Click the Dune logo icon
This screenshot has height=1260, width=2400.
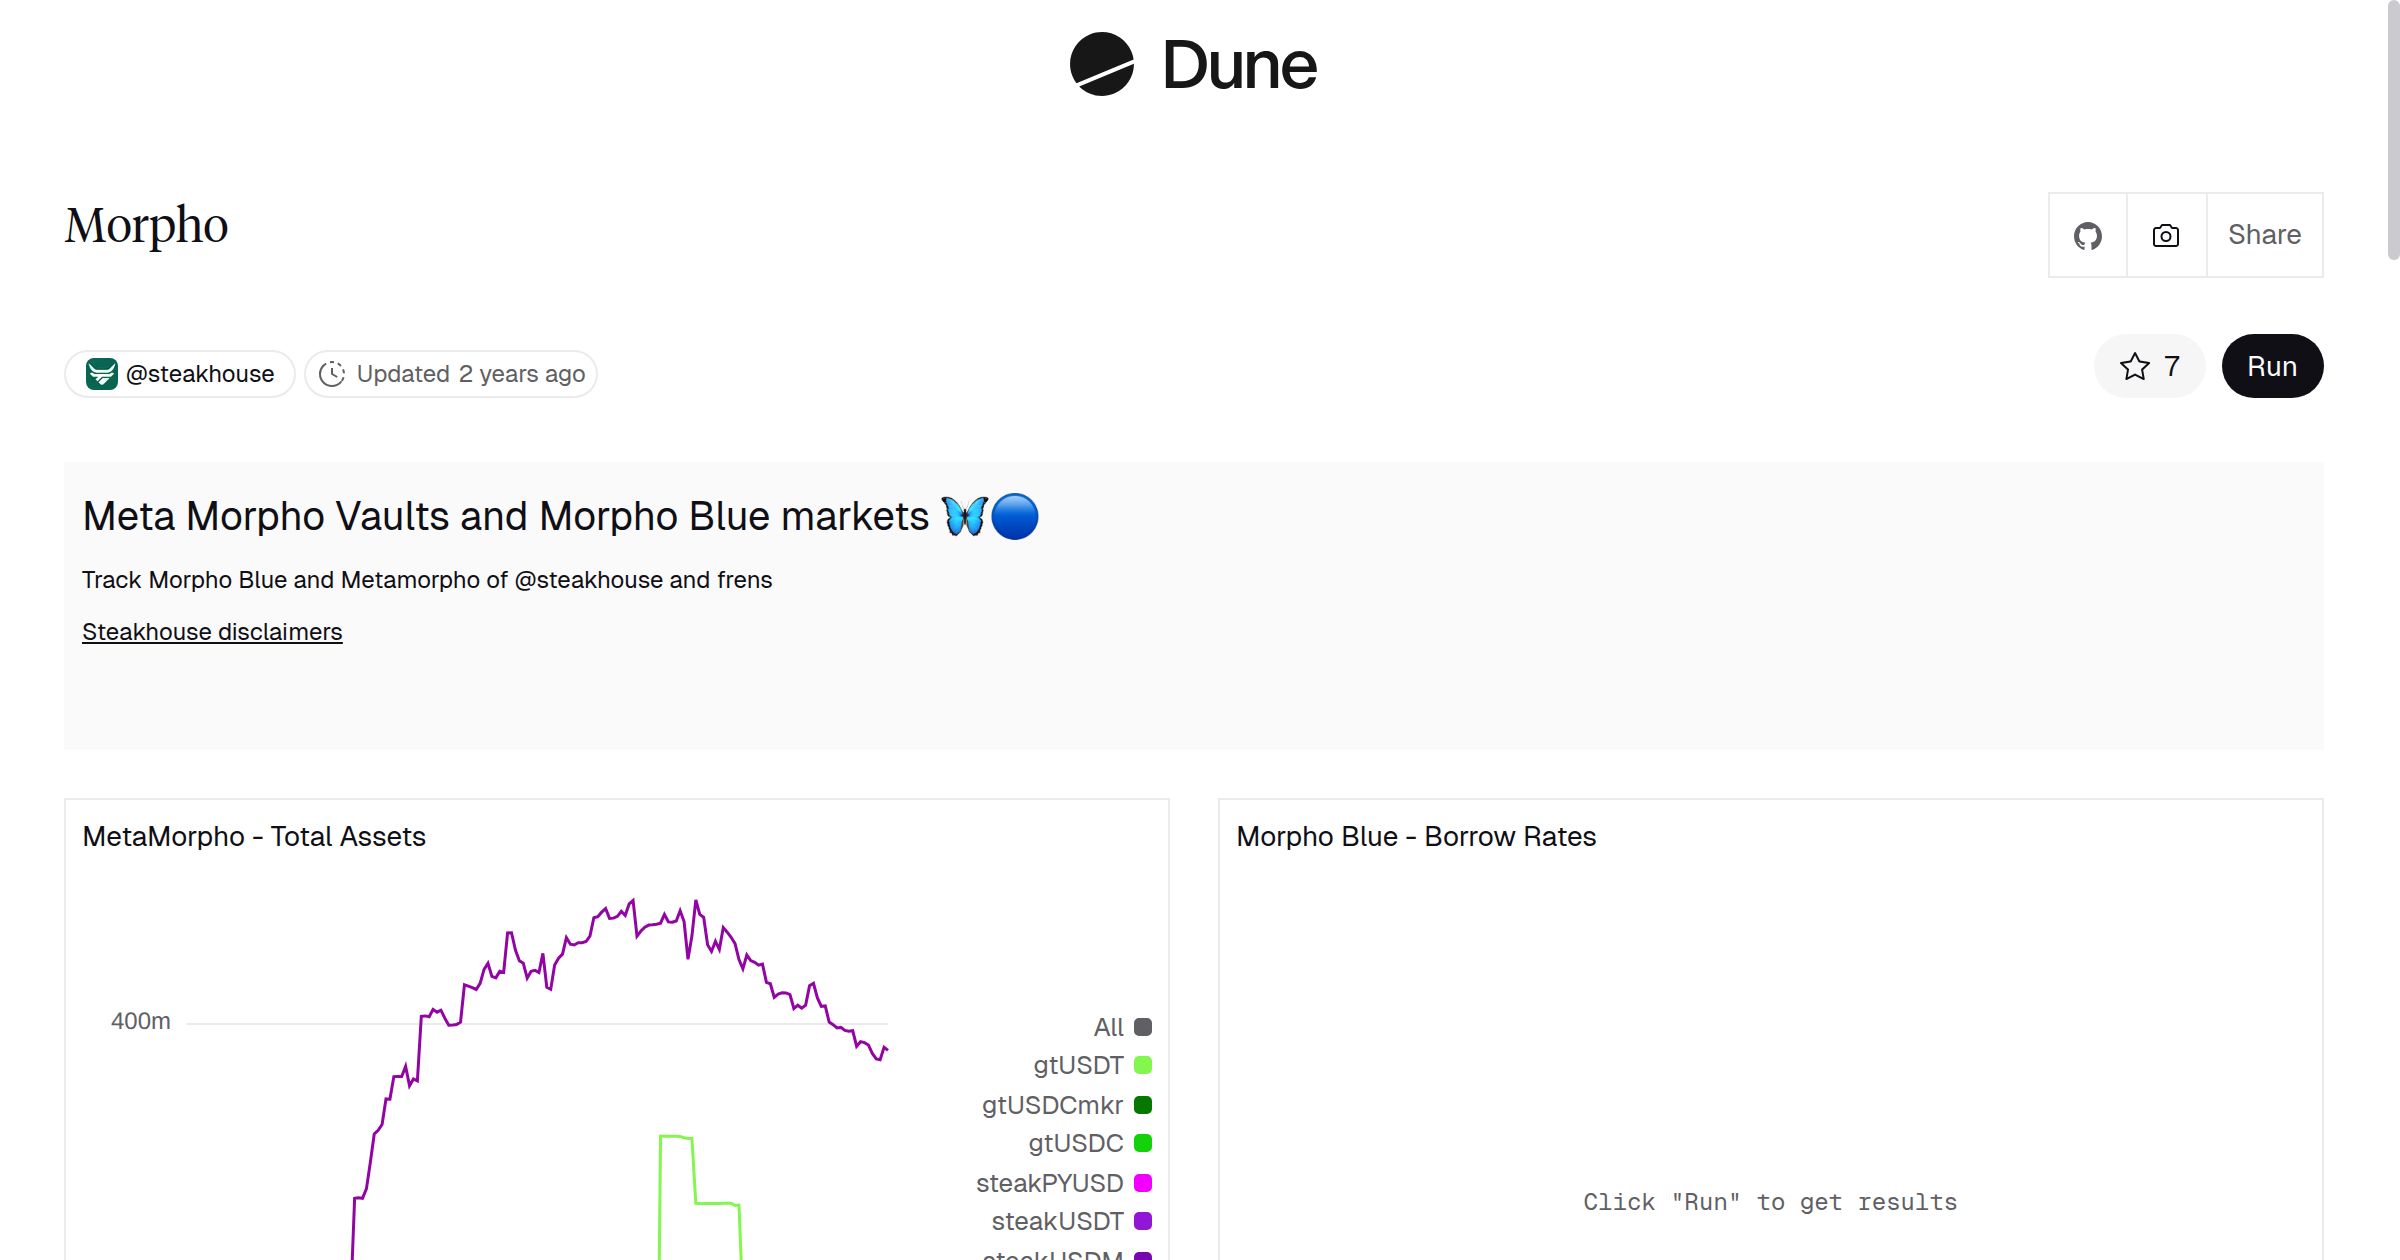tap(1101, 65)
